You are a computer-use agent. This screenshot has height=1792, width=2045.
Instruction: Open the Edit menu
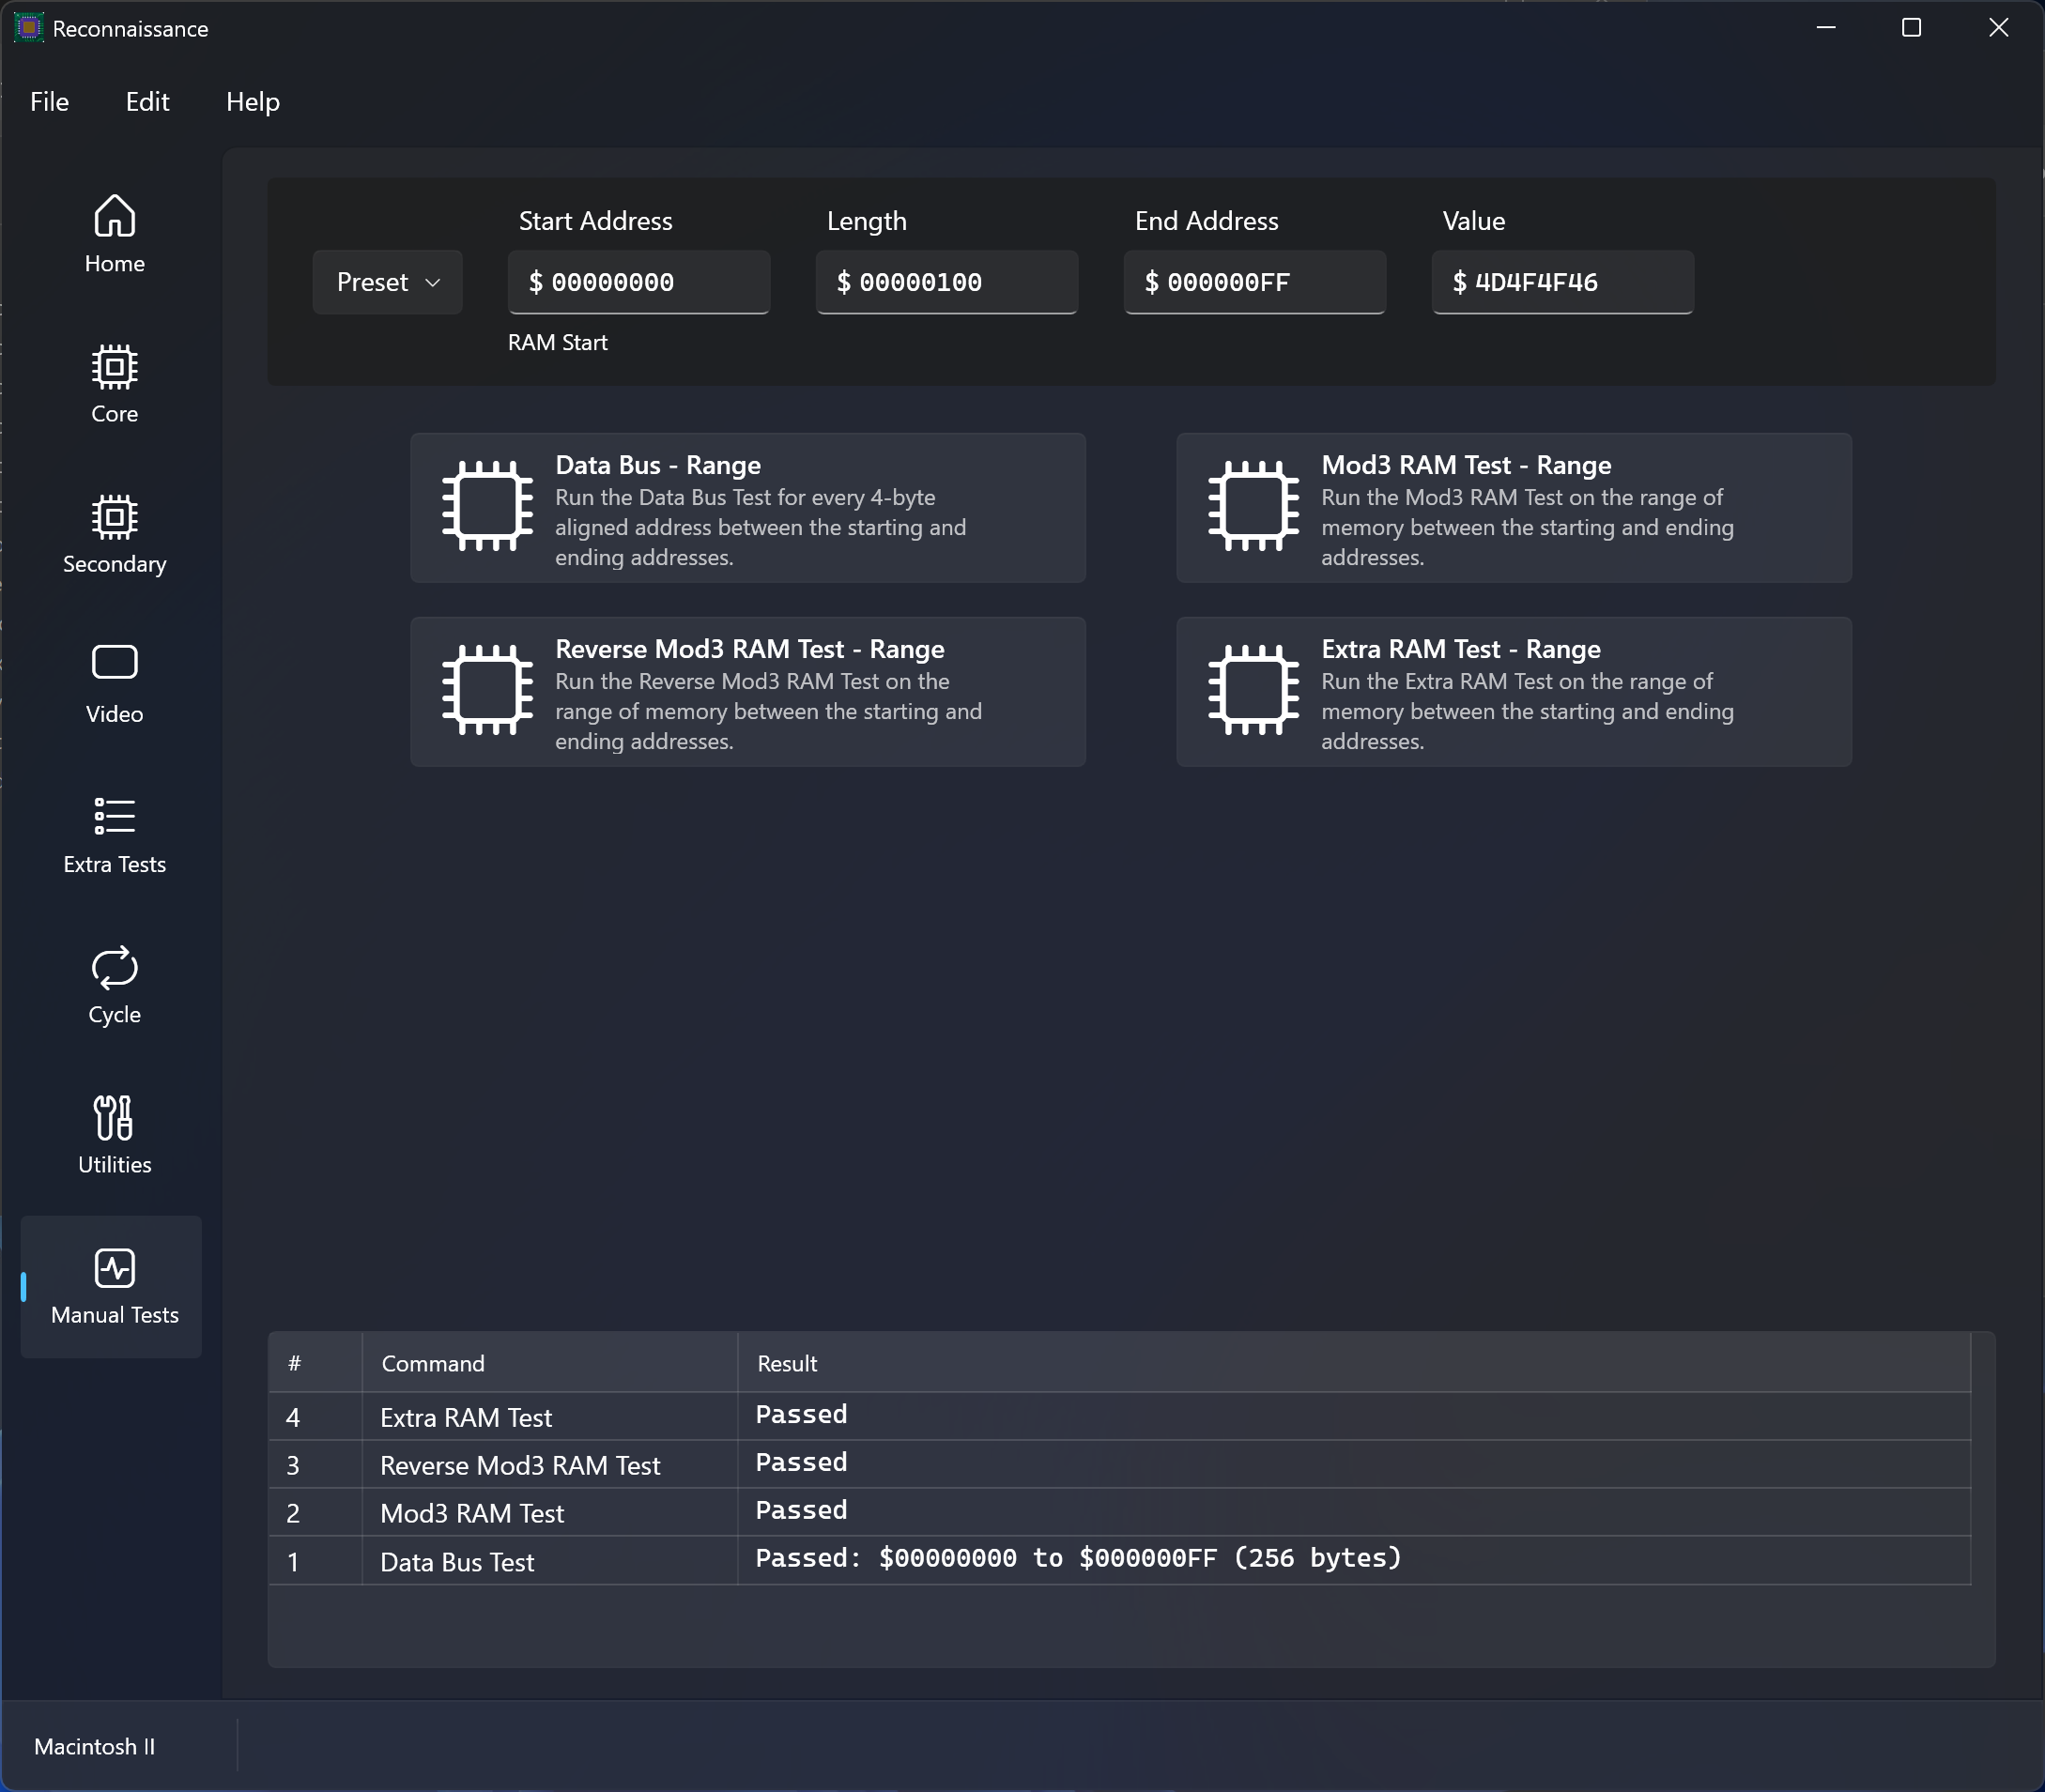147,102
